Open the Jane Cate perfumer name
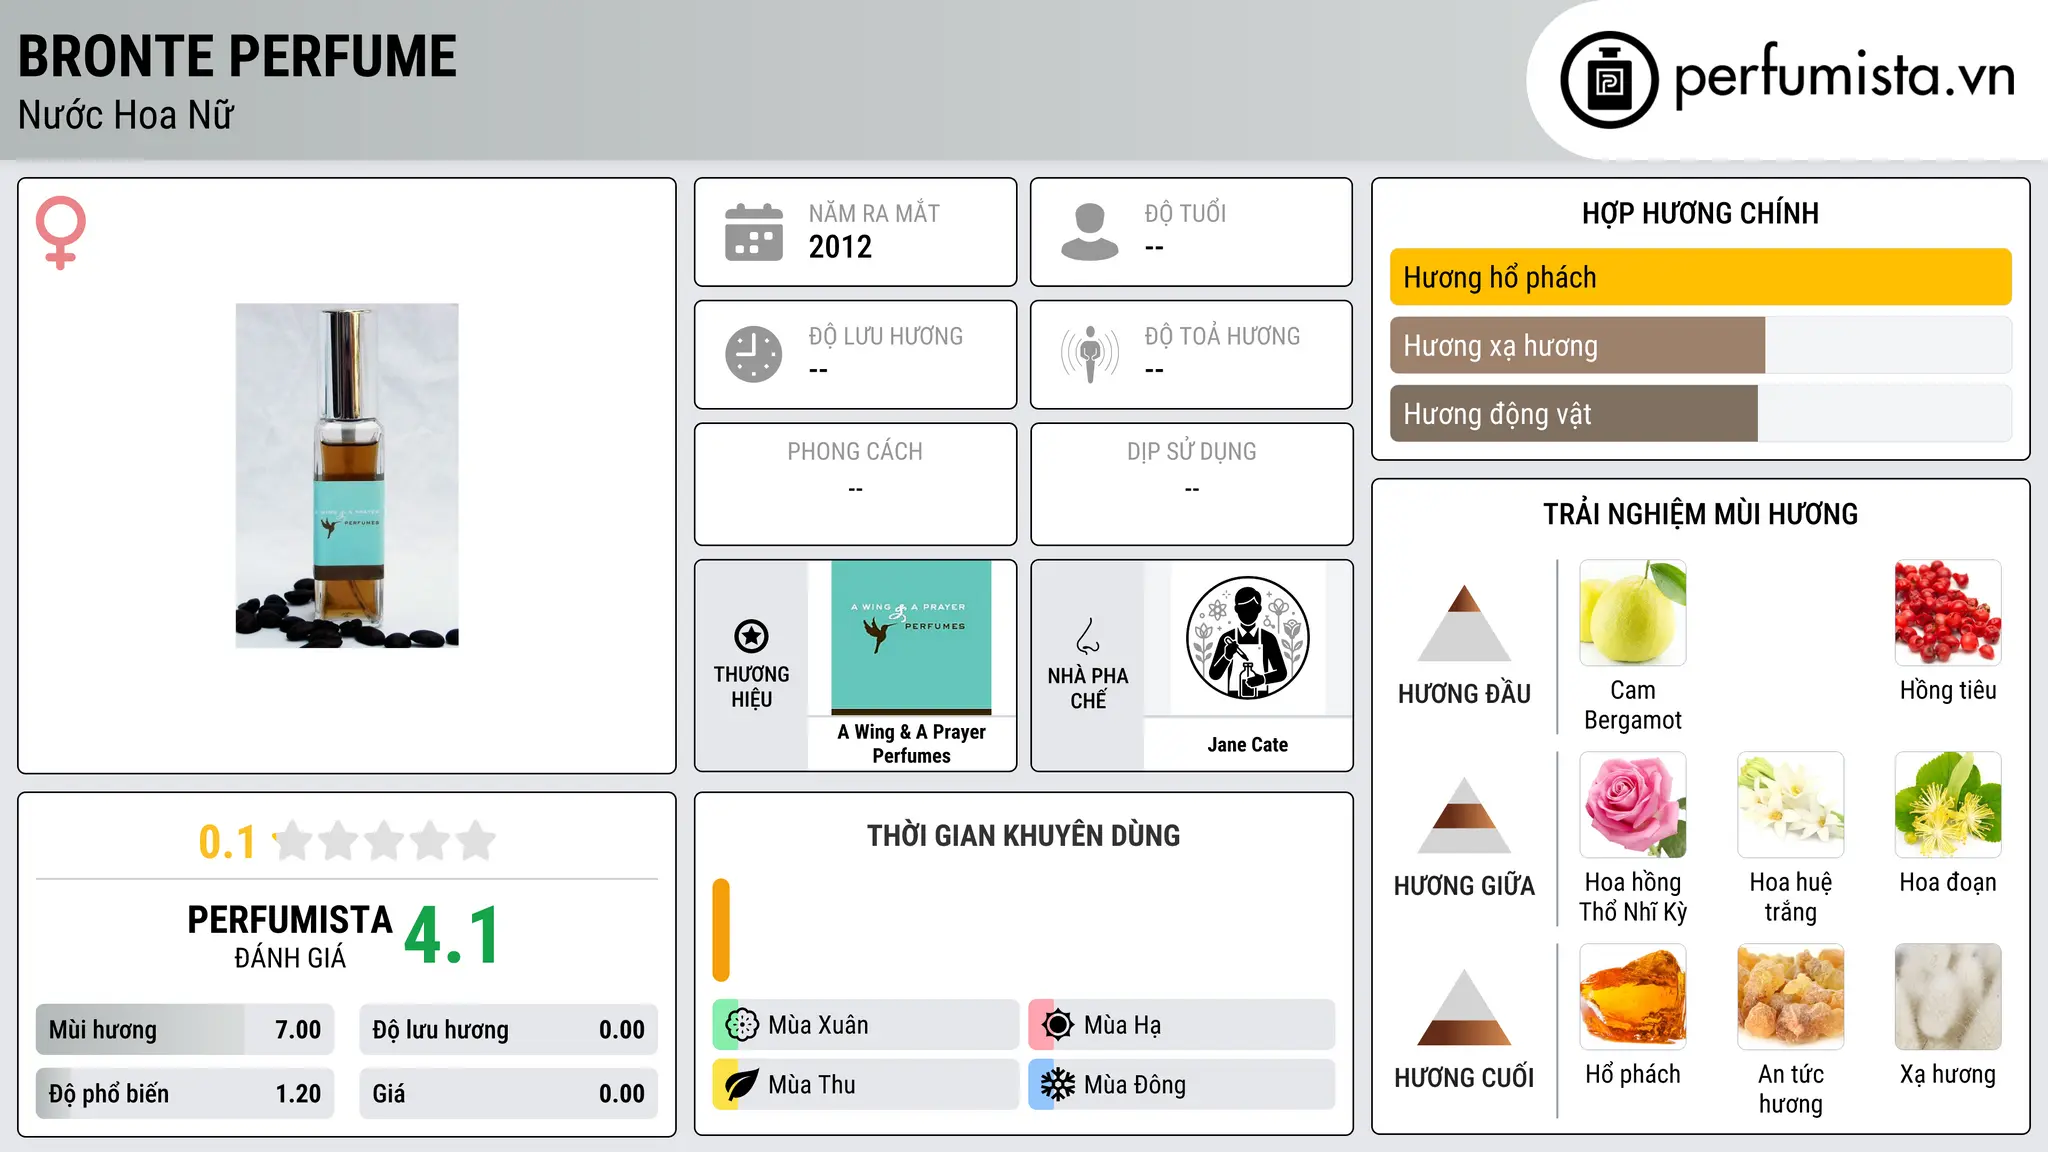The width and height of the screenshot is (2048, 1152). click(1247, 744)
